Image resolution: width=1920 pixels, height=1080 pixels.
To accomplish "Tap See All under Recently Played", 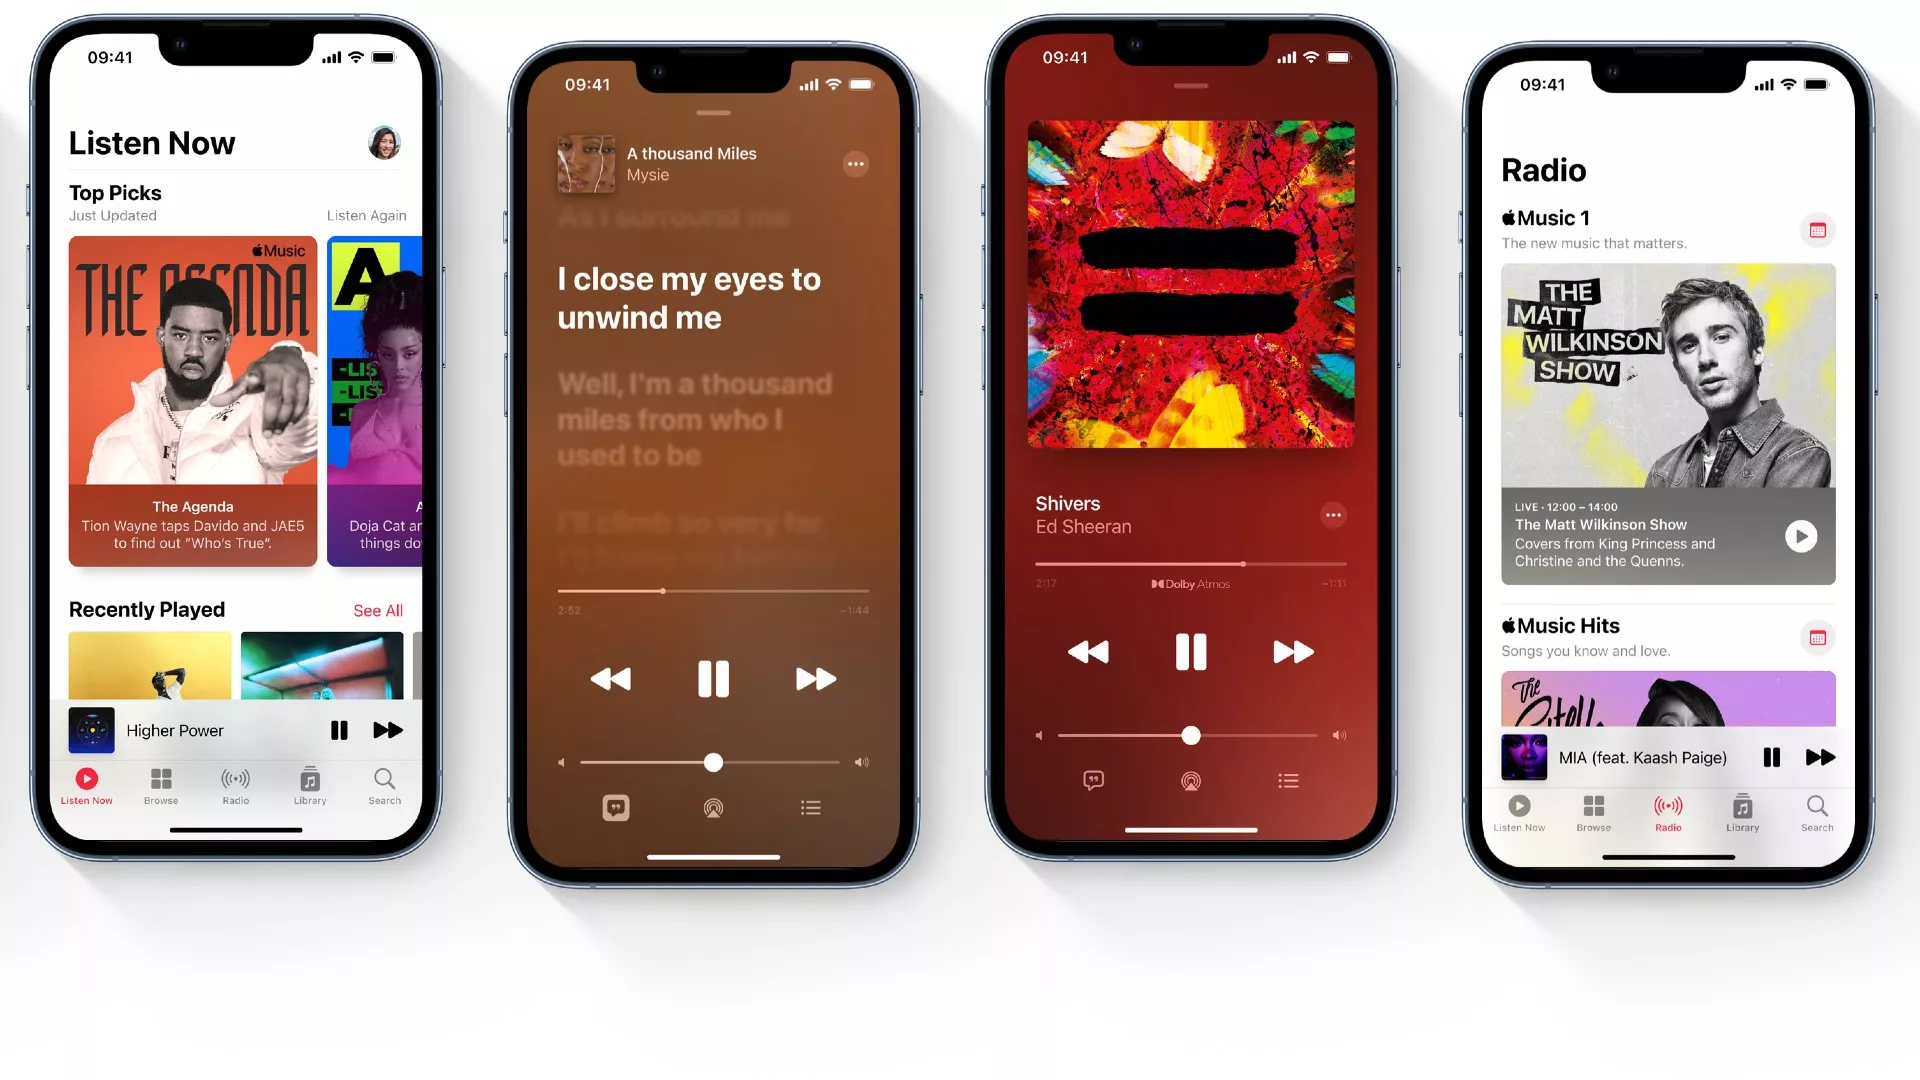I will click(377, 609).
